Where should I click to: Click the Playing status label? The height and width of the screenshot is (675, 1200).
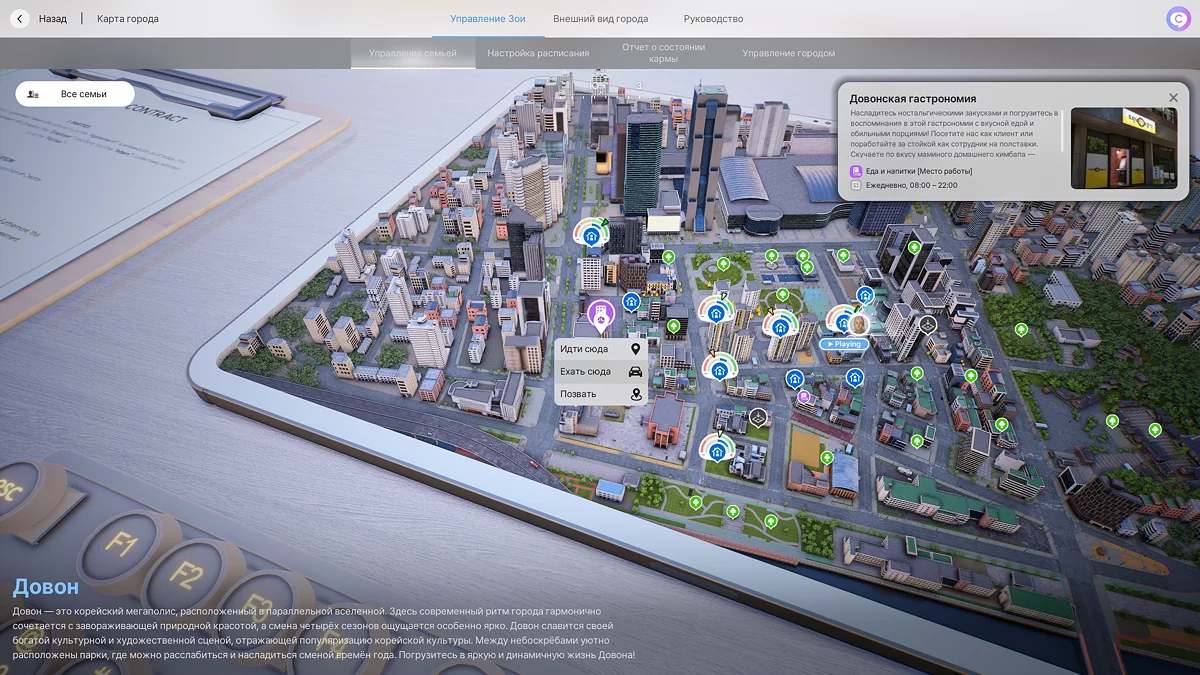(x=843, y=344)
